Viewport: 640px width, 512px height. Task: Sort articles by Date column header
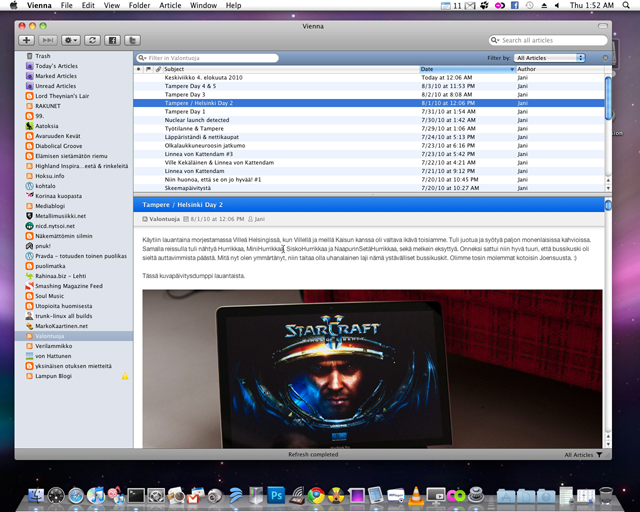point(468,69)
